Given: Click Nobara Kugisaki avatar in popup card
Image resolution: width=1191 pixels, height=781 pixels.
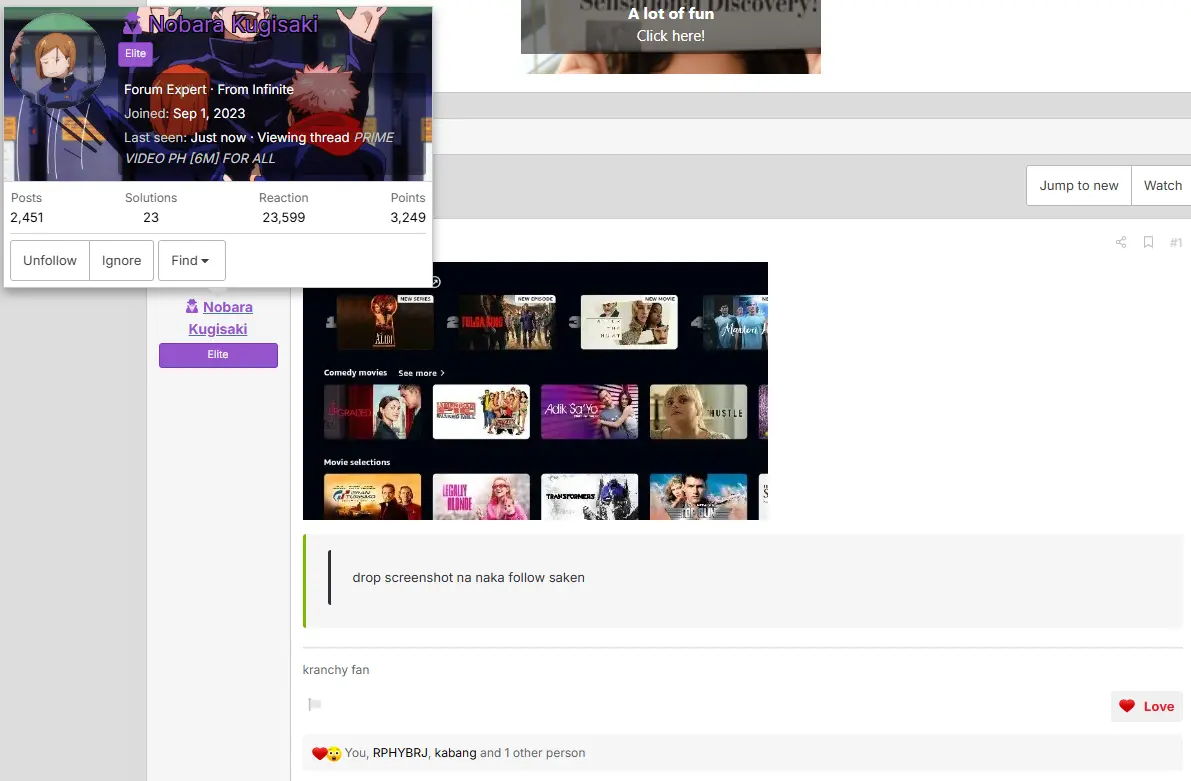Looking at the screenshot, I should 58,62.
